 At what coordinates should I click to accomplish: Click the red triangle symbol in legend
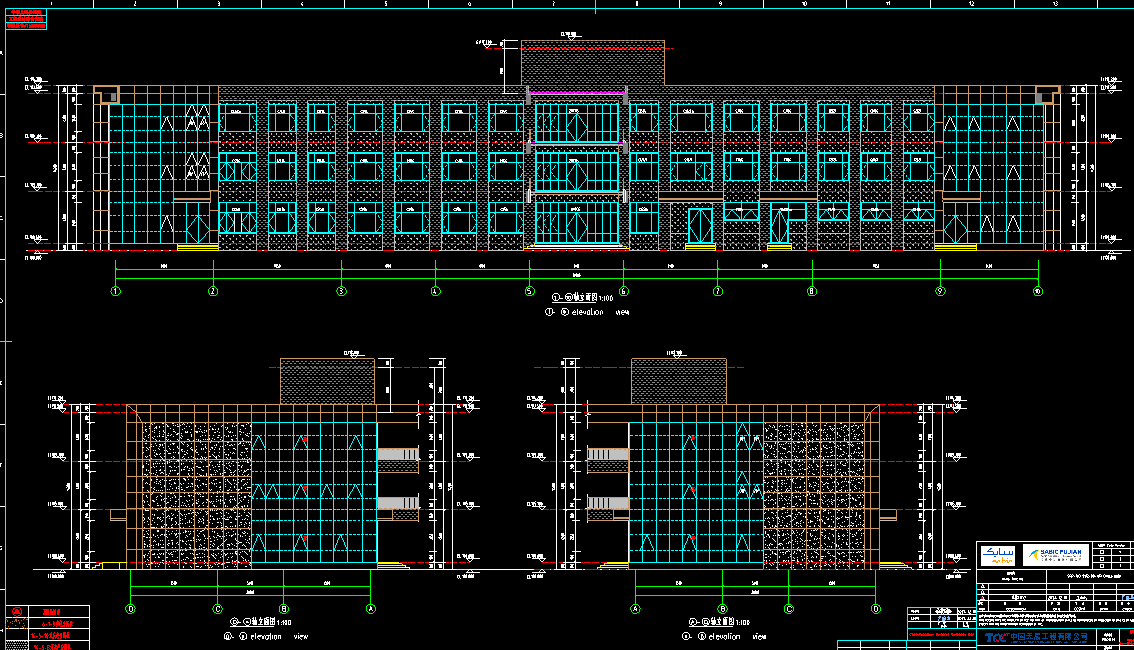[15, 611]
